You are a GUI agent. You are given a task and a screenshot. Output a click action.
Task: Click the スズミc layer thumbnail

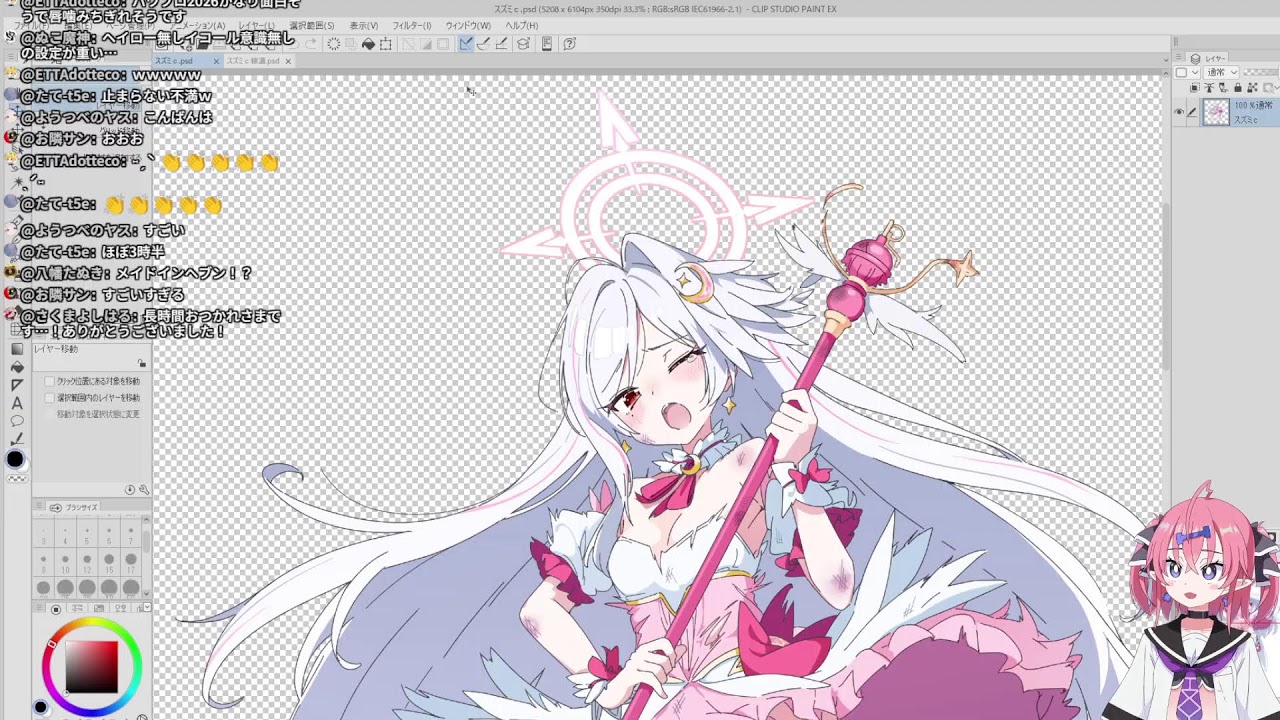click(x=1217, y=112)
